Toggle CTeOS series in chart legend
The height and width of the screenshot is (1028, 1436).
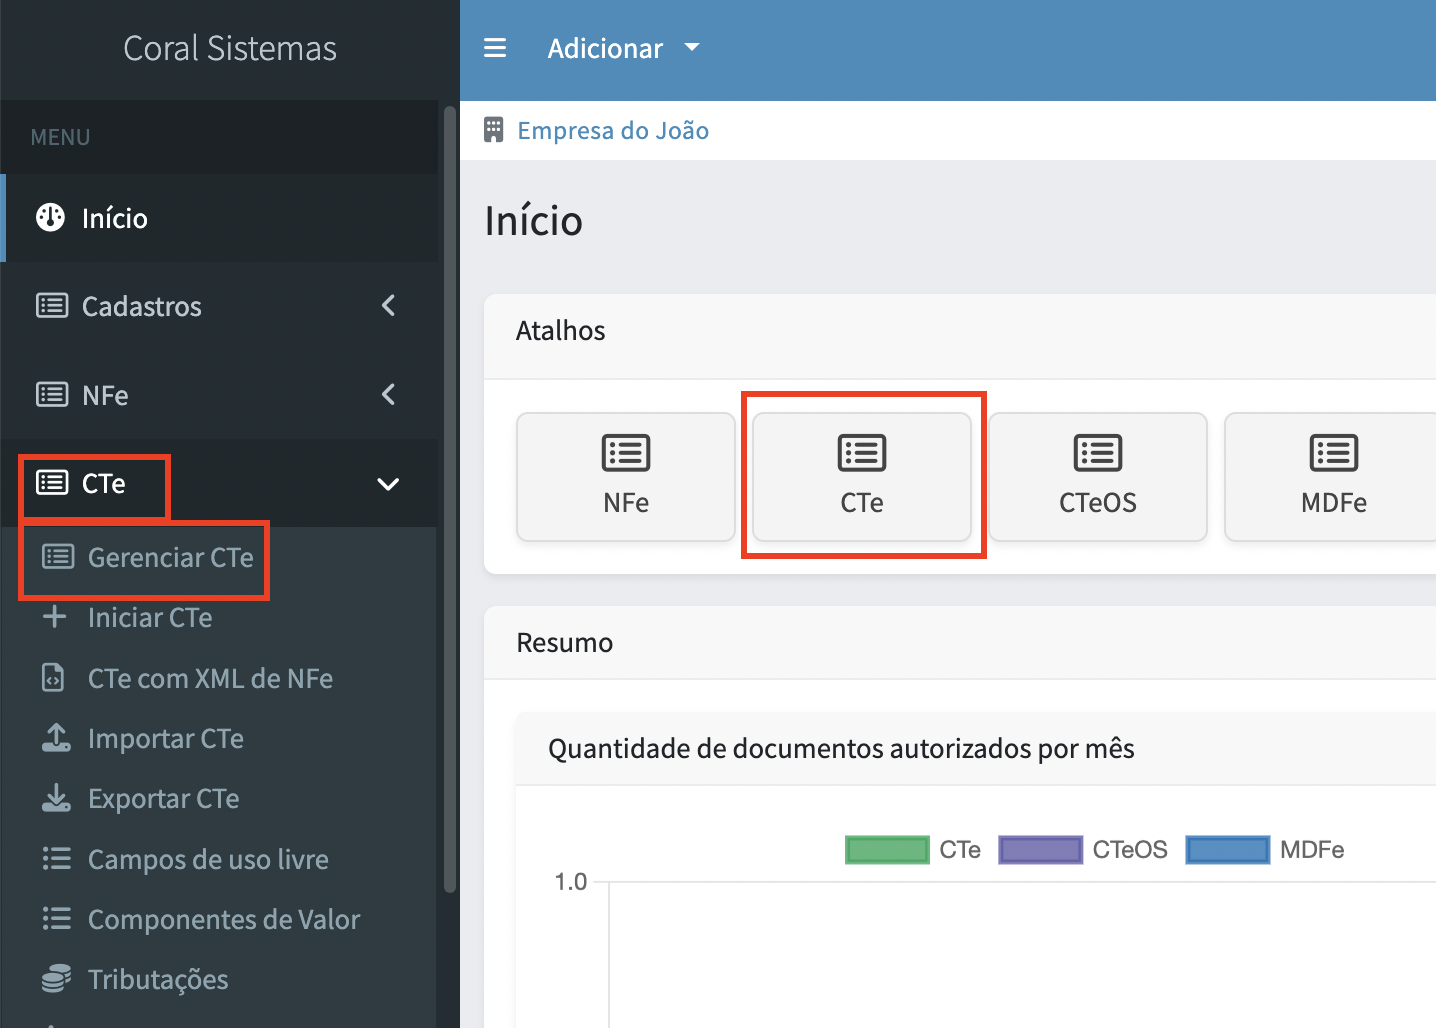1083,850
